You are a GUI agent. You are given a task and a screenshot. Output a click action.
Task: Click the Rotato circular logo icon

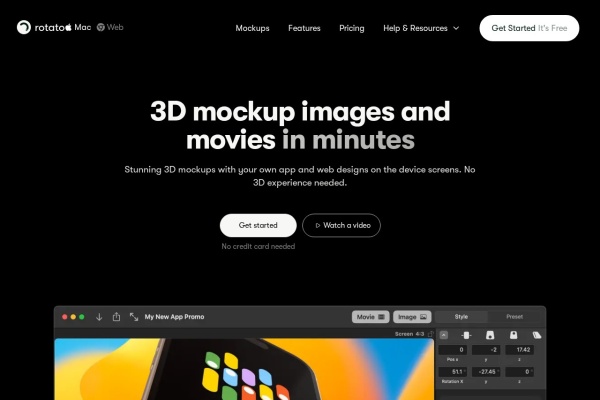pyautogui.click(x=24, y=27)
